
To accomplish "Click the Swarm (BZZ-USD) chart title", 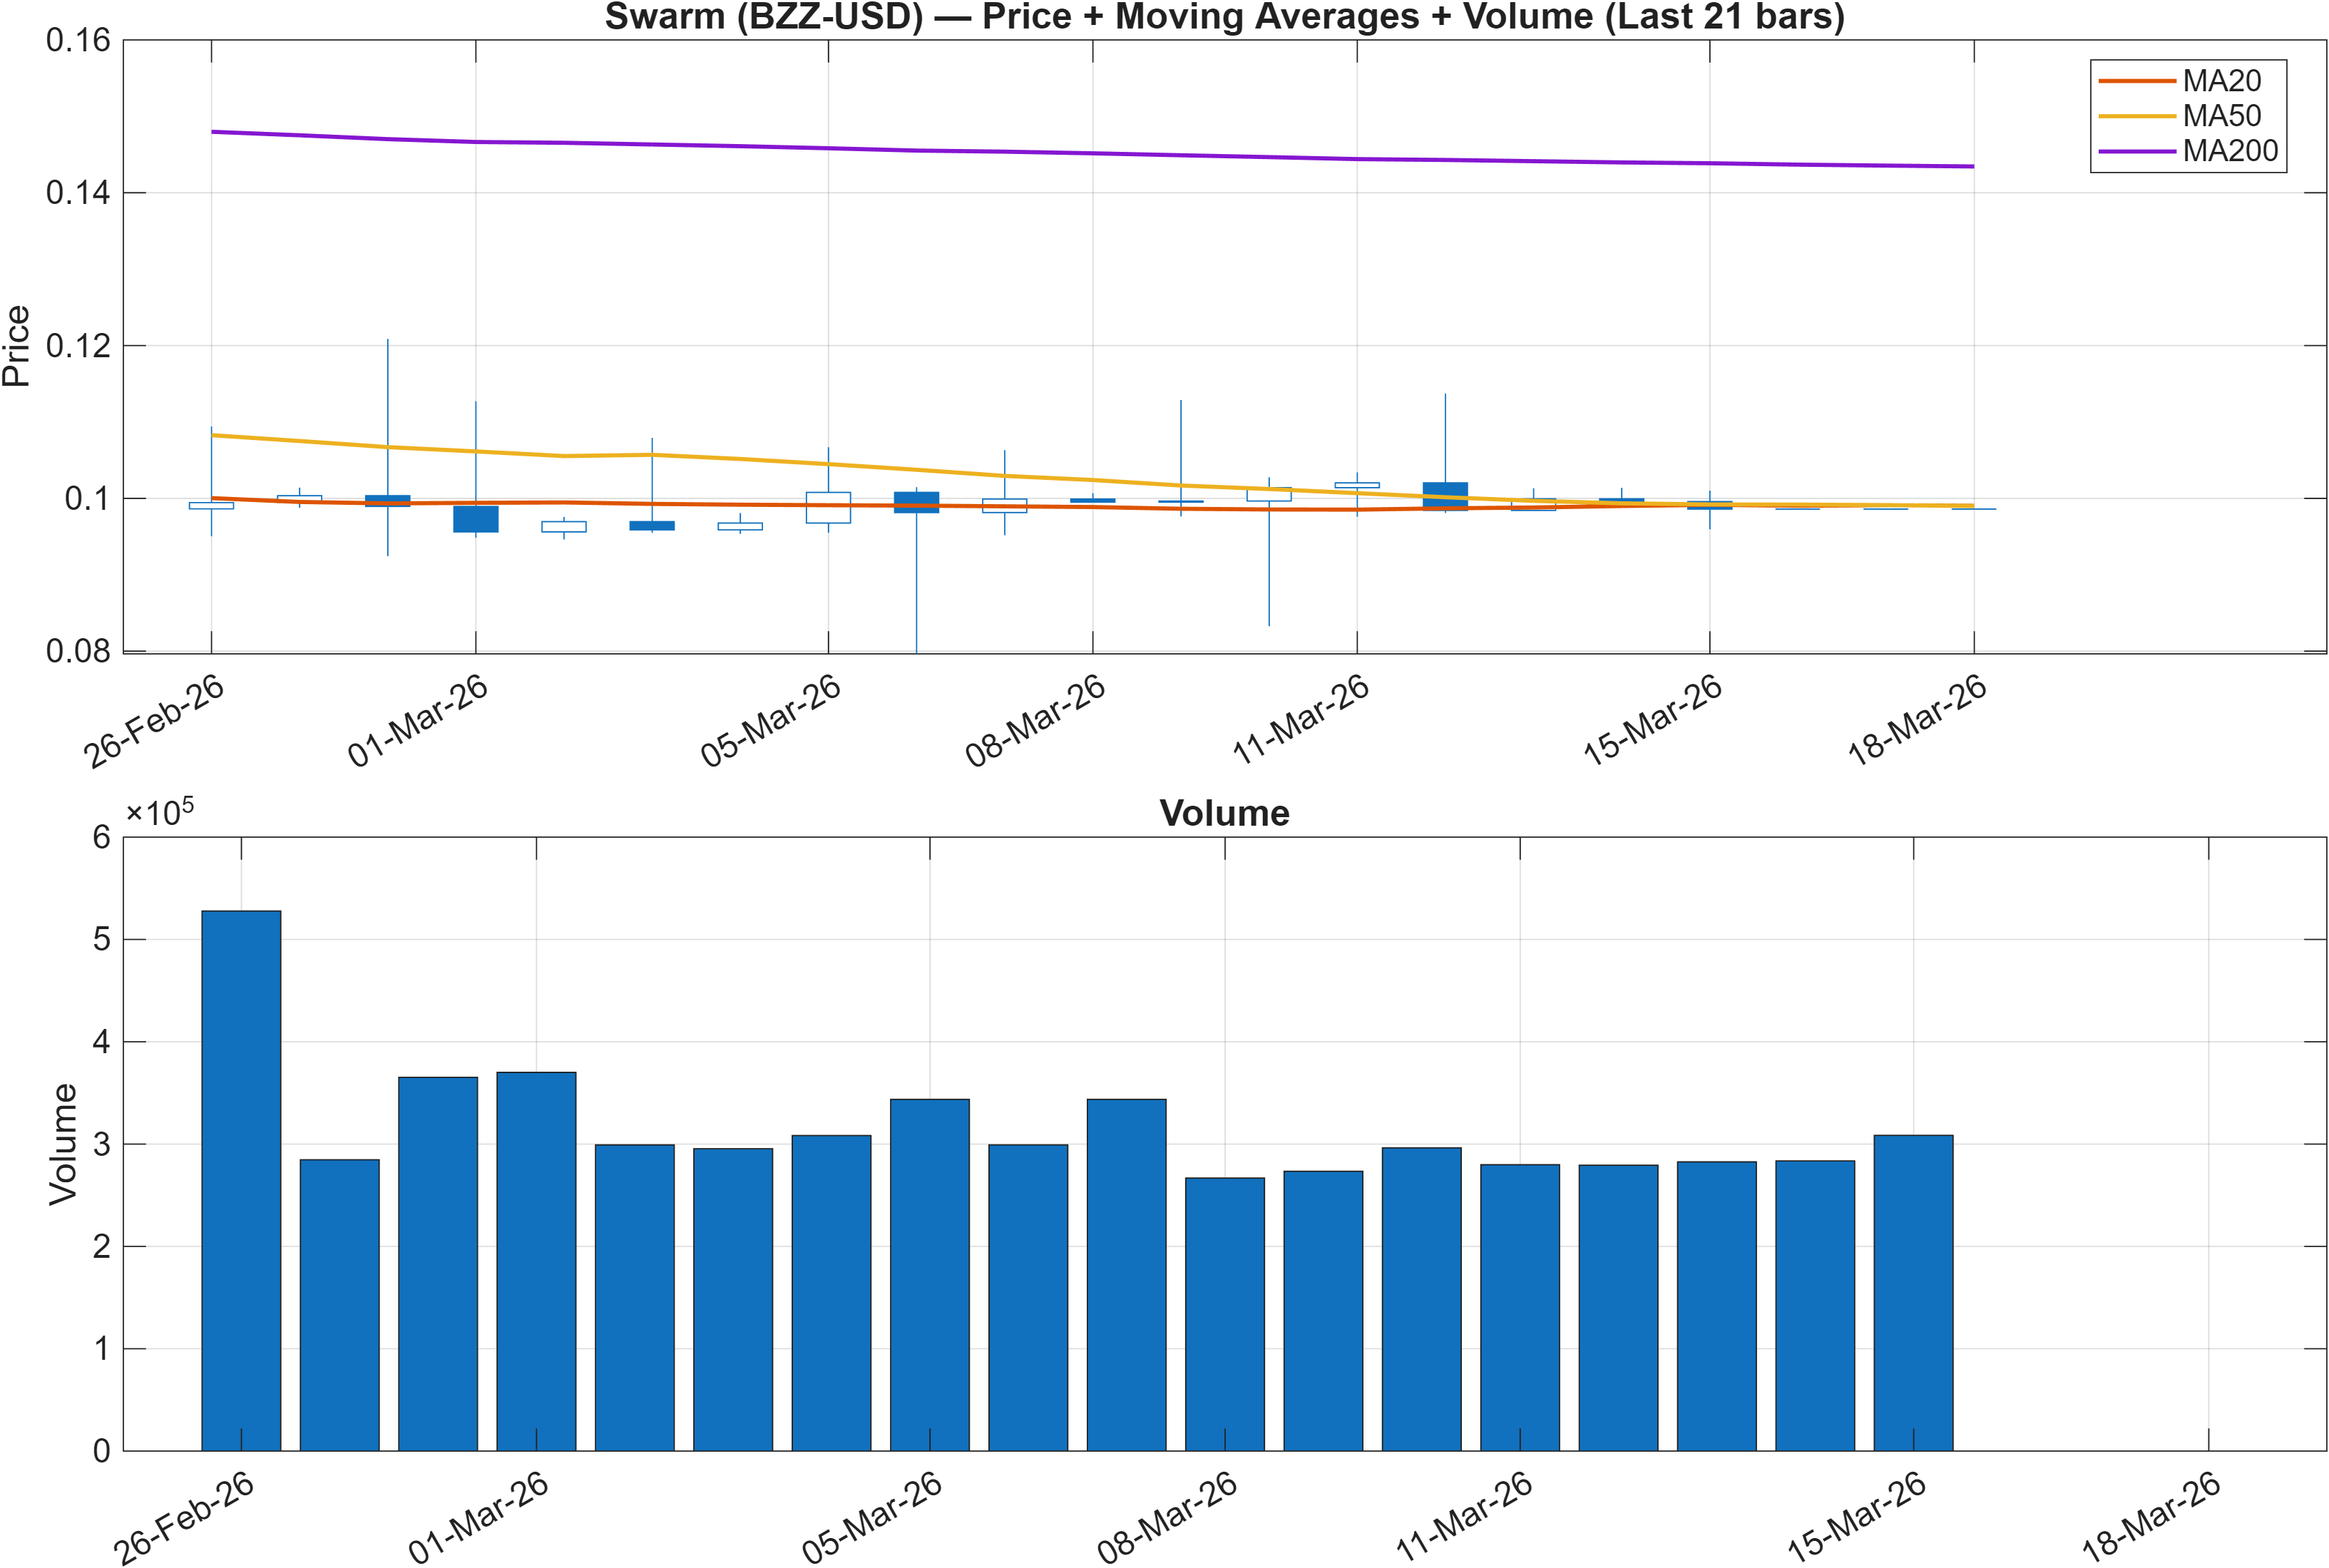I will tap(1224, 17).
